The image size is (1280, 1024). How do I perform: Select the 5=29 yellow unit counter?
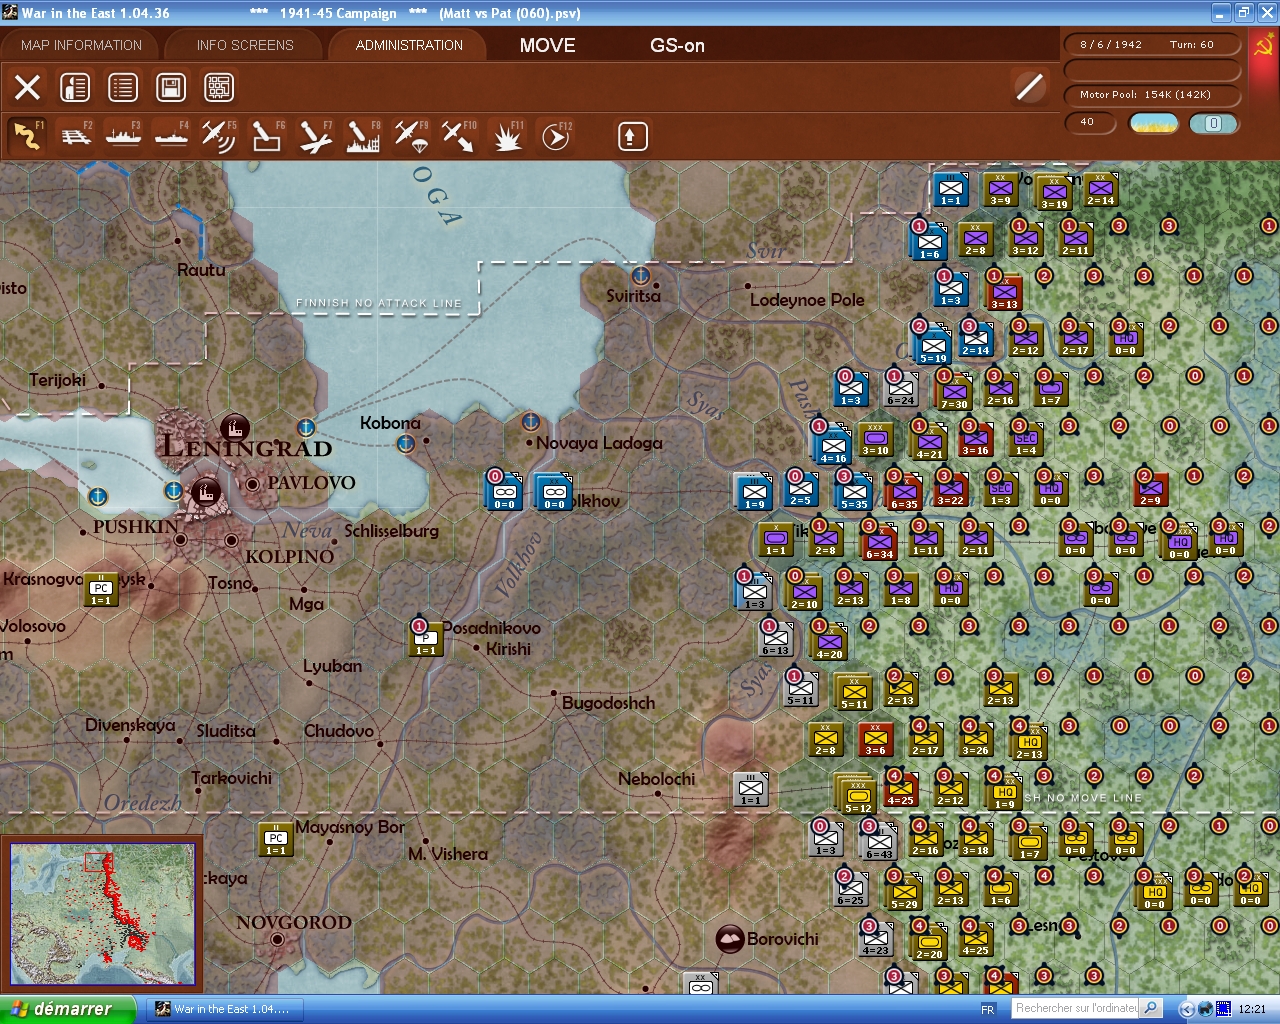click(x=904, y=891)
